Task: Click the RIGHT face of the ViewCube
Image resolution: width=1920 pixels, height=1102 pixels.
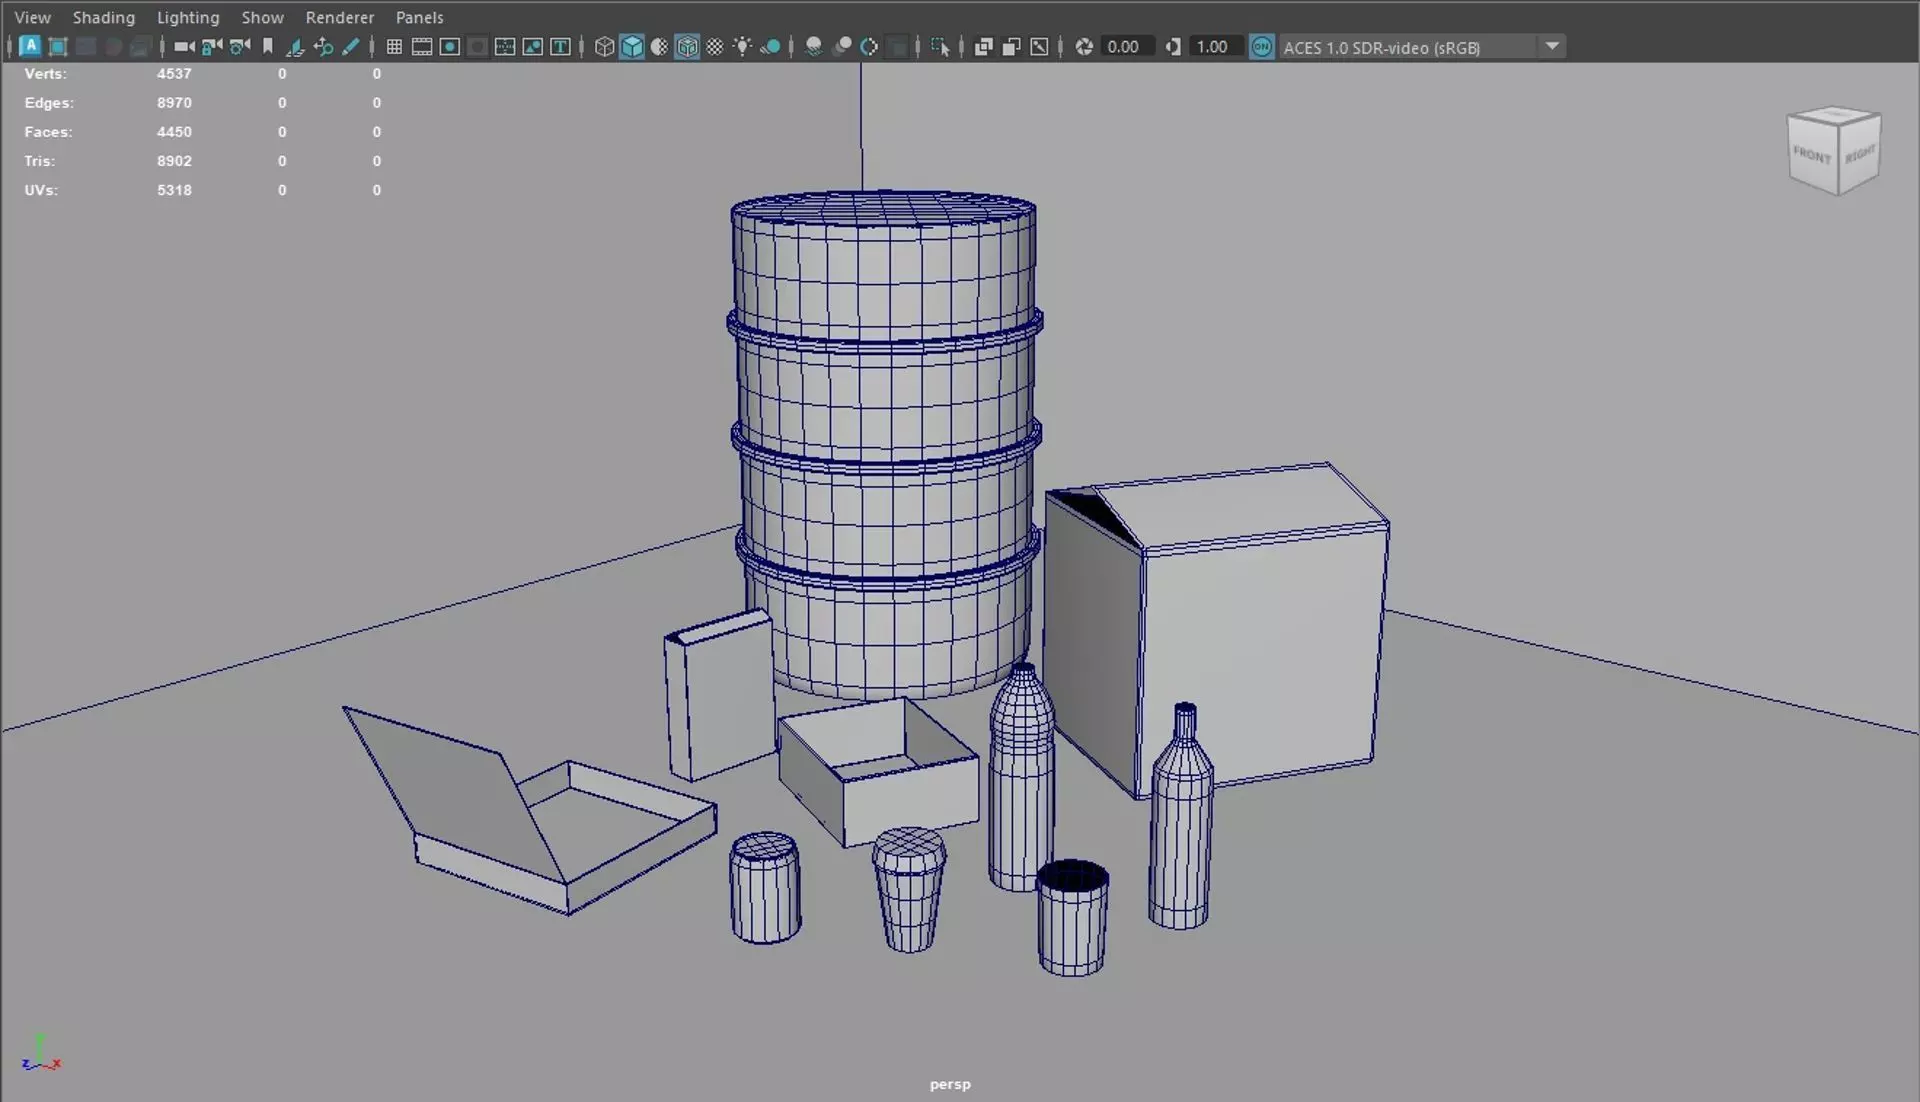Action: [1860, 154]
